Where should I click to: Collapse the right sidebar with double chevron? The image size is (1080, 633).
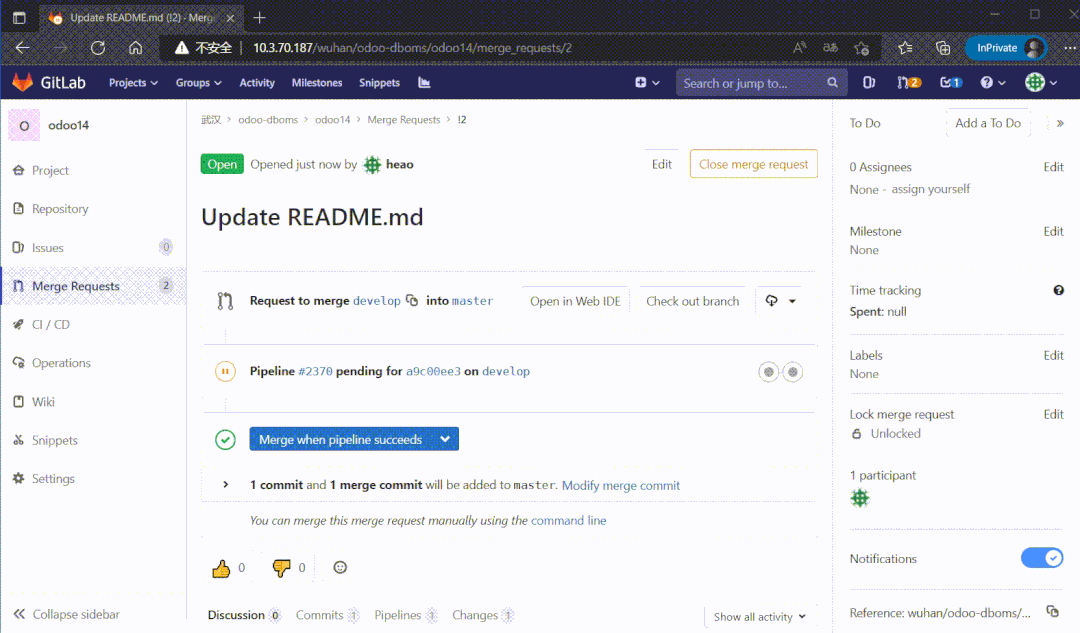pos(1060,123)
